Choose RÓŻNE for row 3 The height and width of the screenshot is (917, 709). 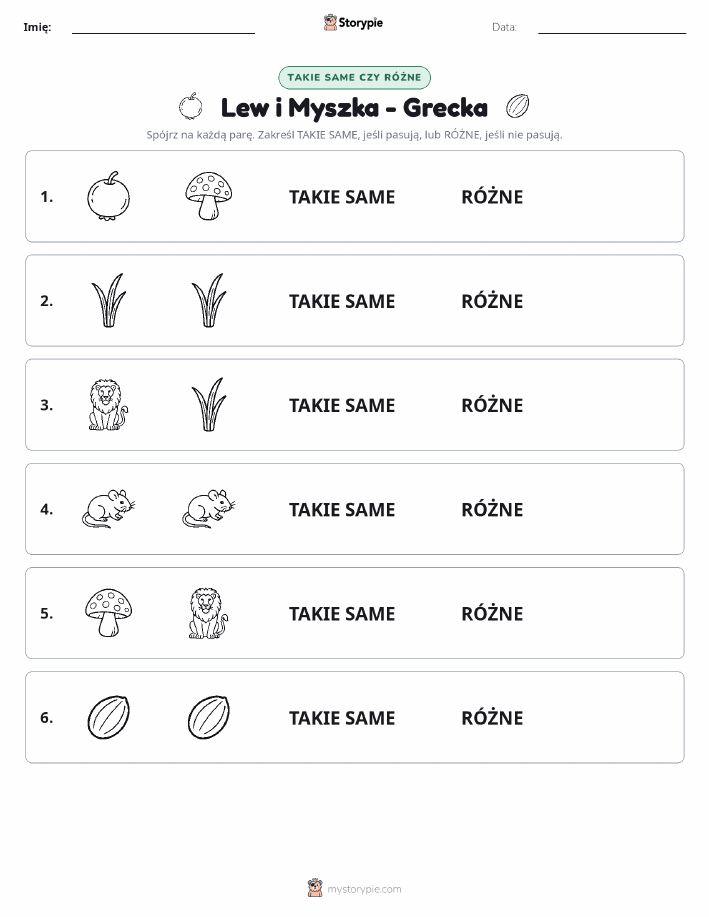tap(492, 405)
